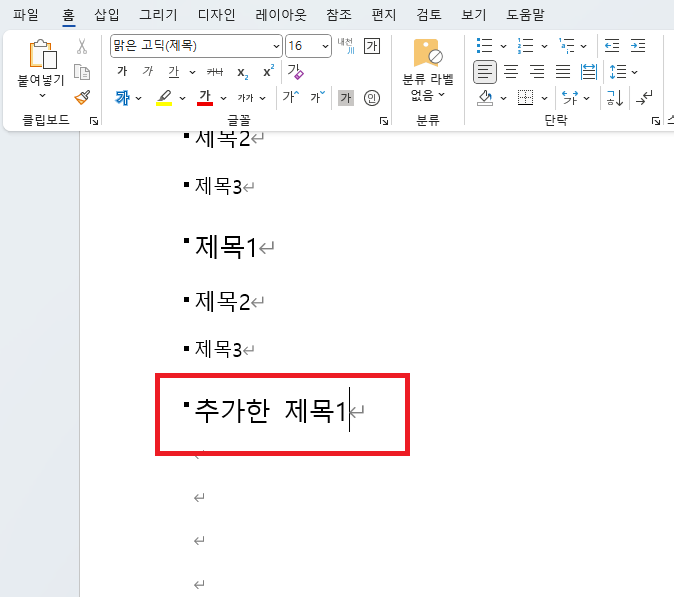This screenshot has width=674, height=597.
Task: Increase paragraph indent
Action: click(x=638, y=46)
